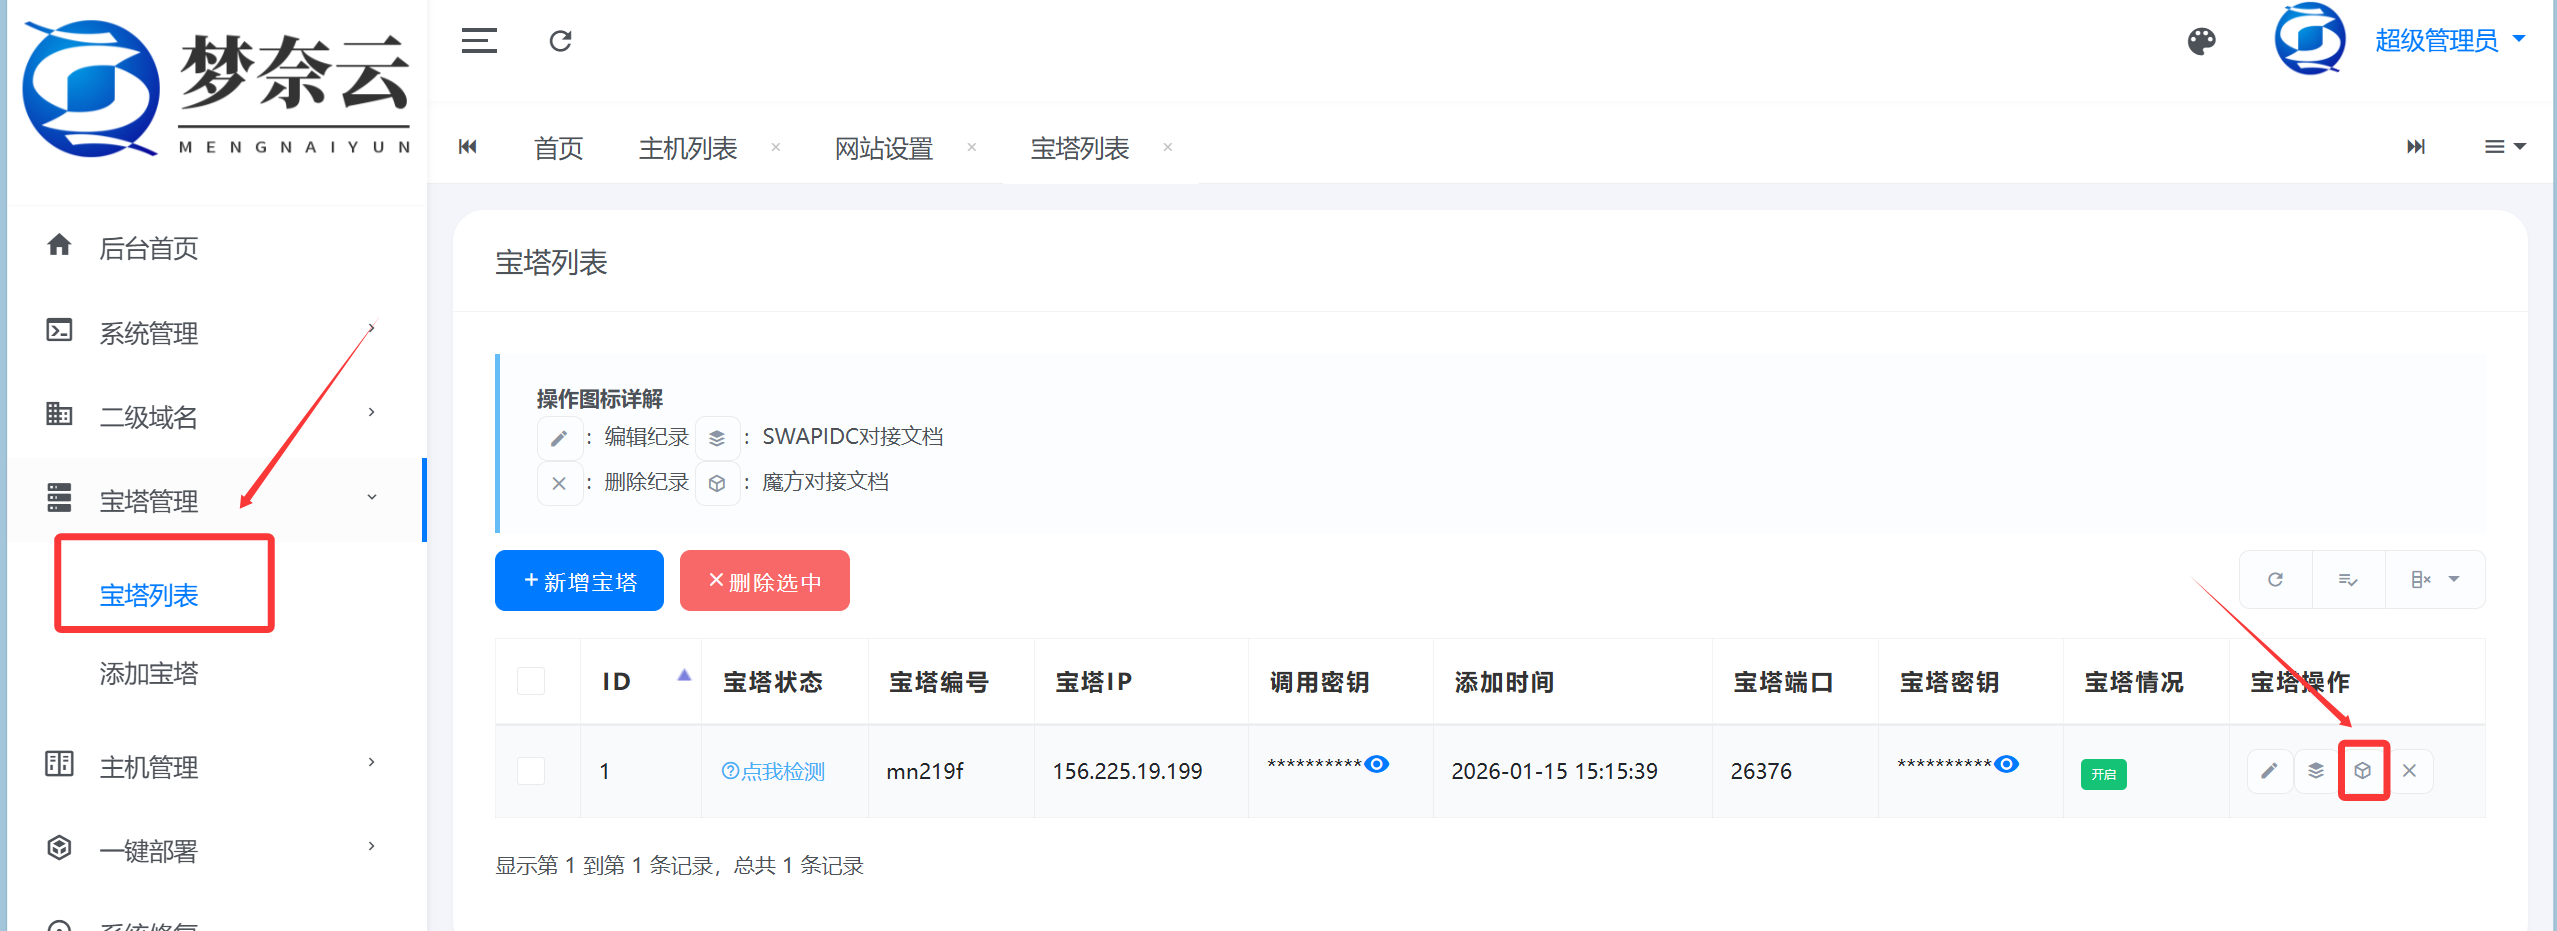Toggle the select-all checkbox in table header
Viewport: 2557px width, 931px height.
(x=531, y=682)
